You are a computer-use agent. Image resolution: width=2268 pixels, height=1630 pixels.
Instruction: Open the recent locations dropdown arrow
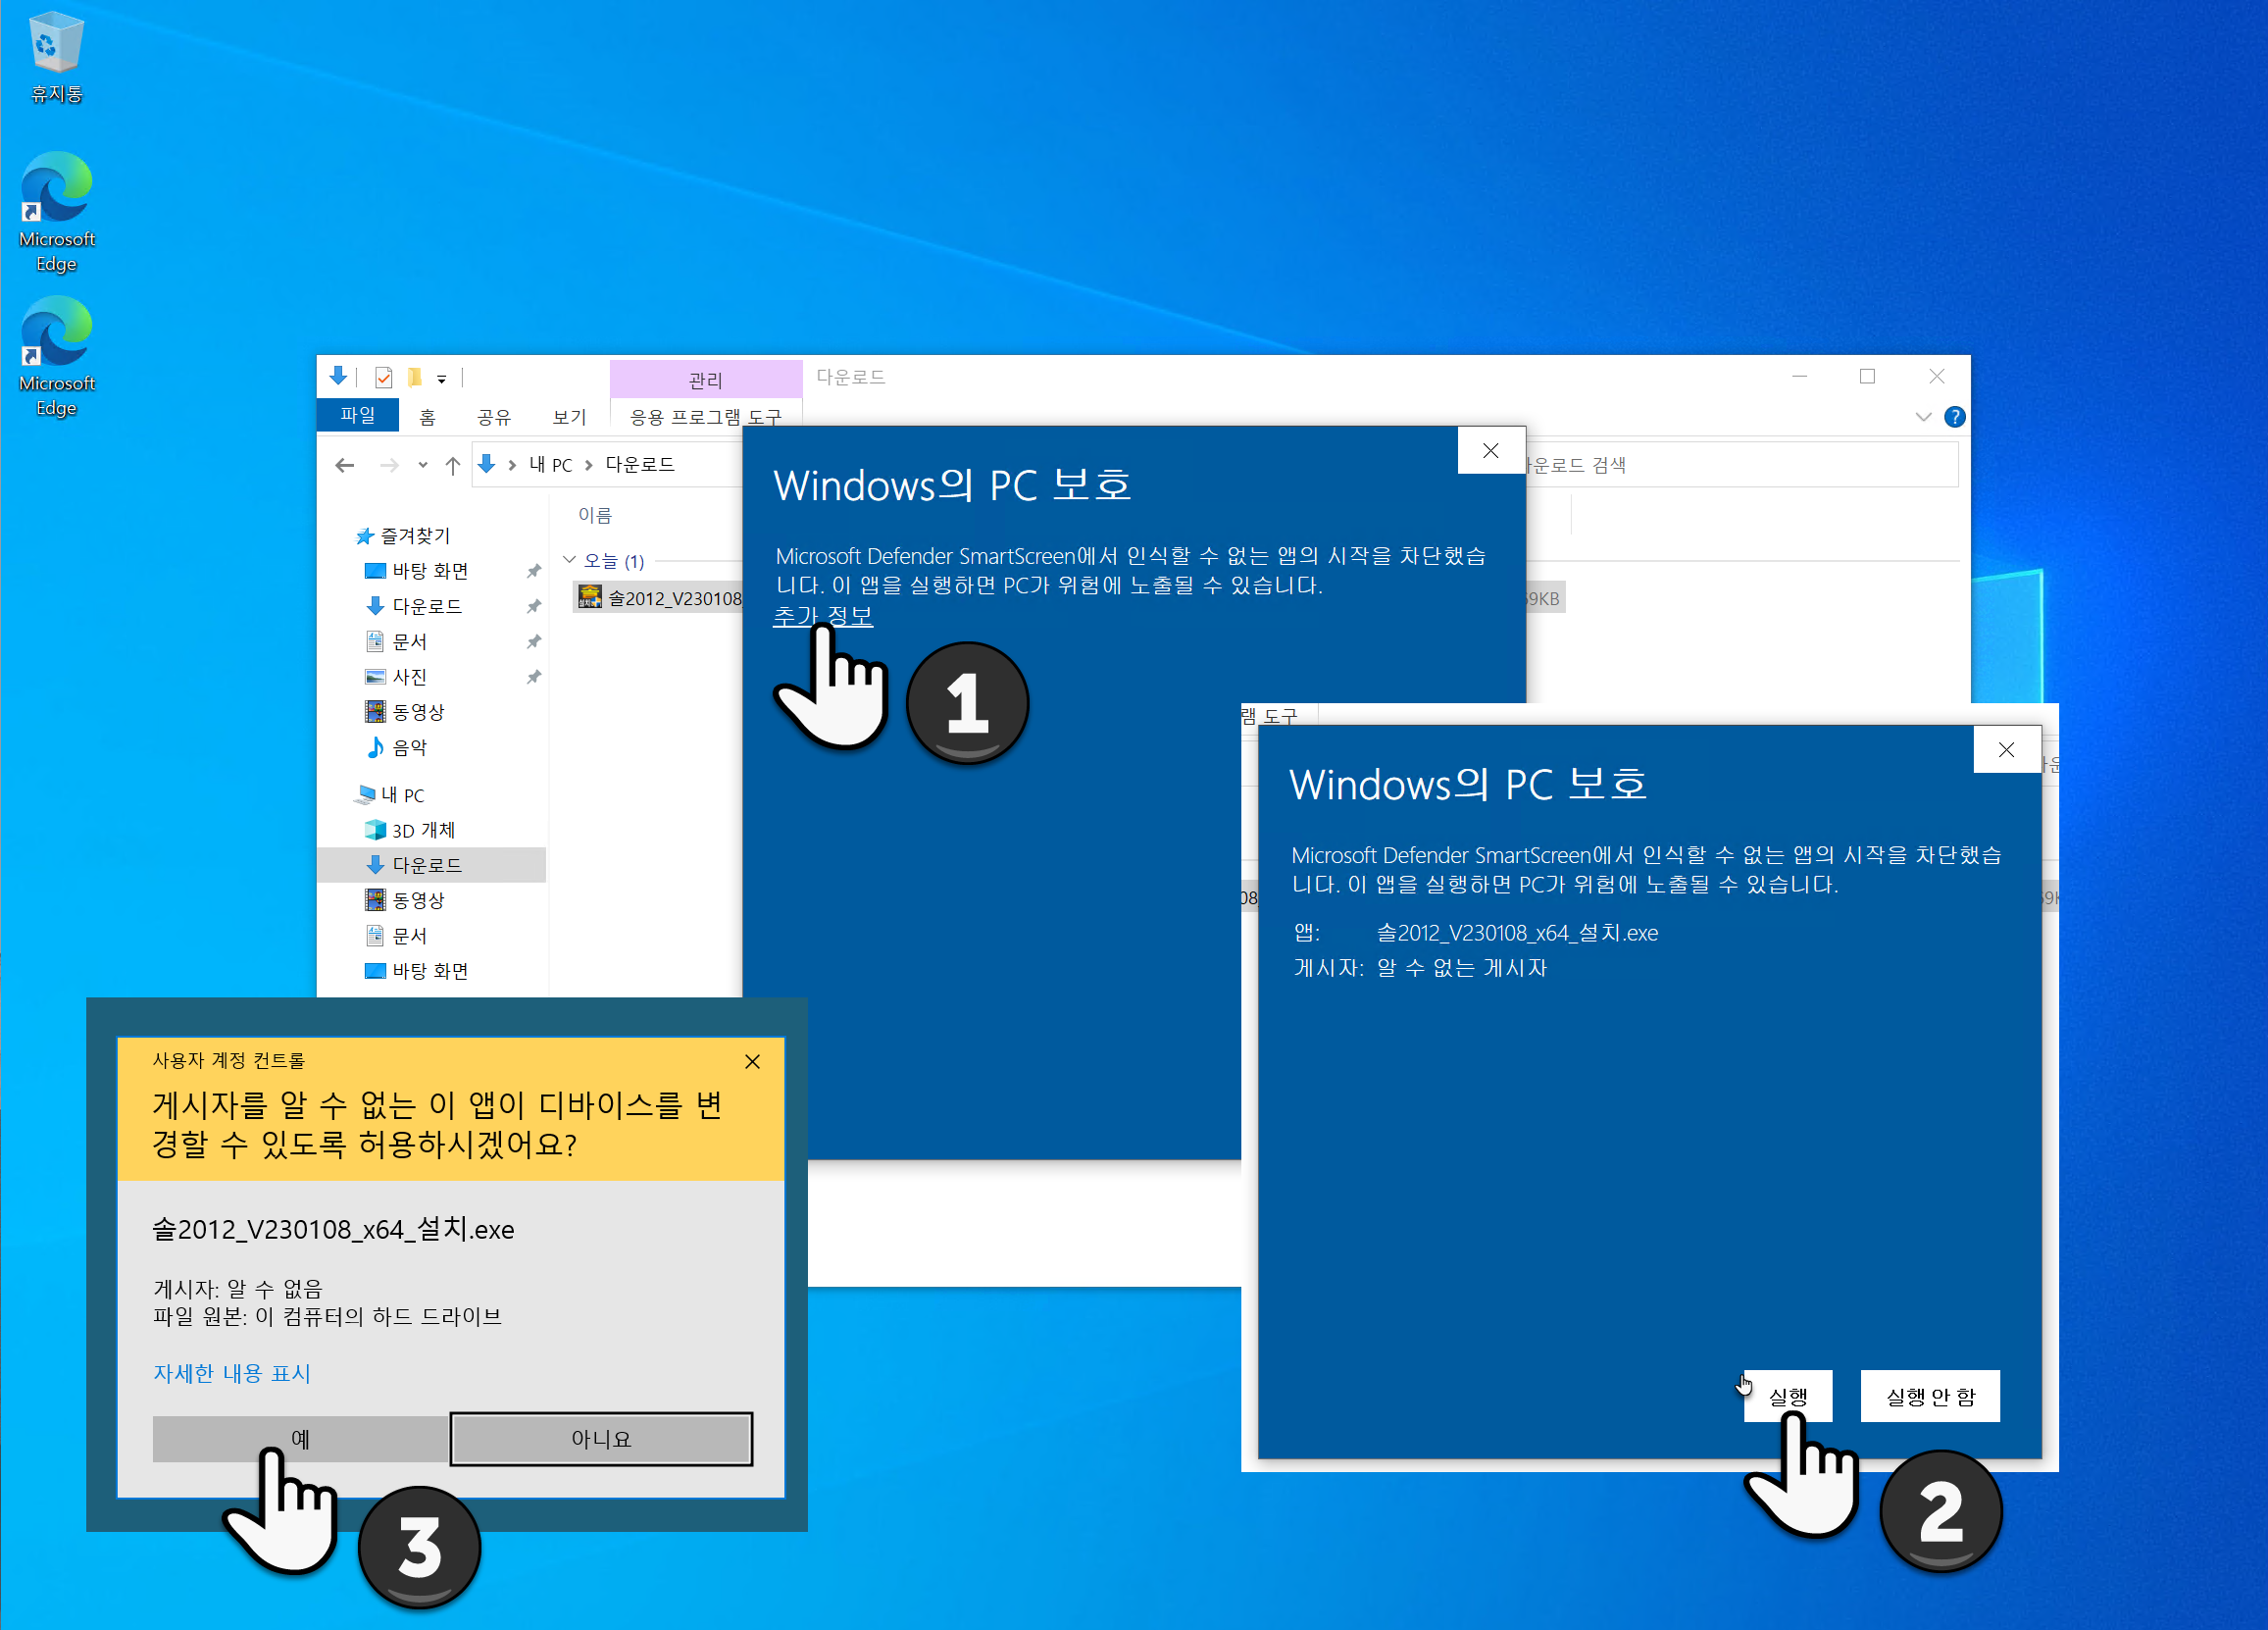click(423, 465)
